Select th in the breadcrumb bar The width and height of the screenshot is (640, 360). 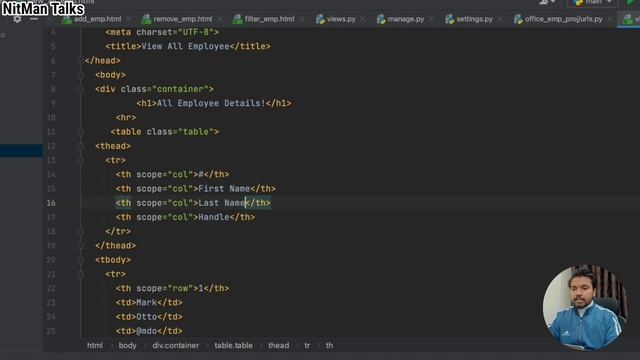[329, 345]
